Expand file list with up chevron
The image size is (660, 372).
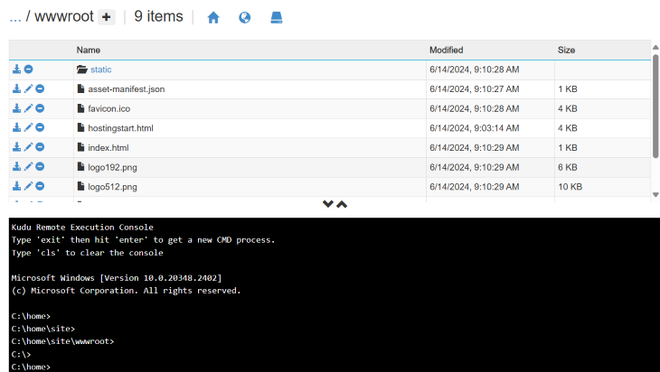pos(342,205)
